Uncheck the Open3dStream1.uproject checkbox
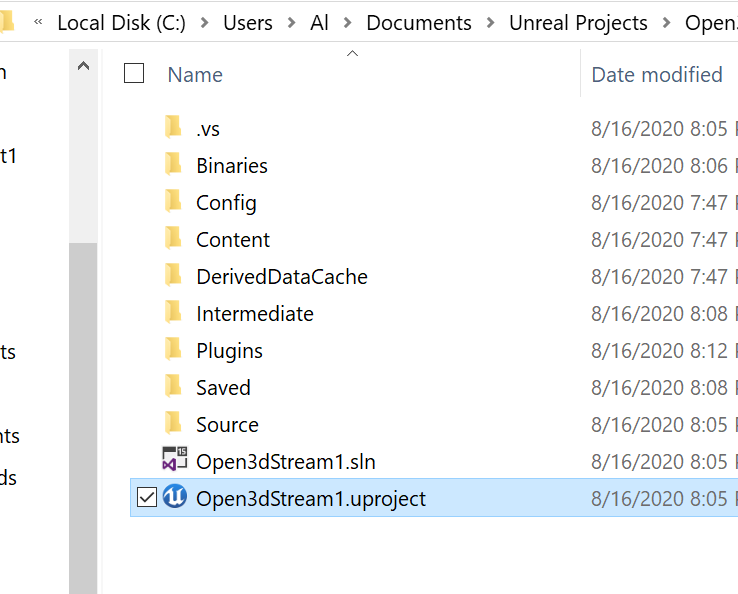Image resolution: width=738 pixels, height=594 pixels. [x=147, y=498]
